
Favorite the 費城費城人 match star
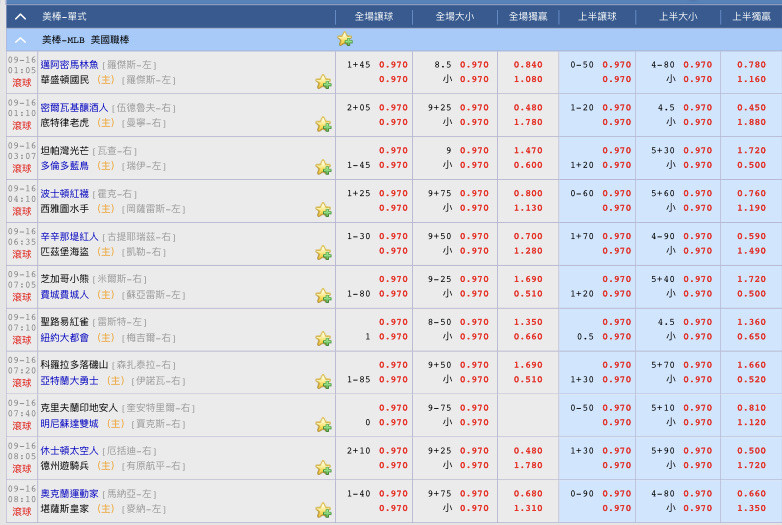click(323, 296)
